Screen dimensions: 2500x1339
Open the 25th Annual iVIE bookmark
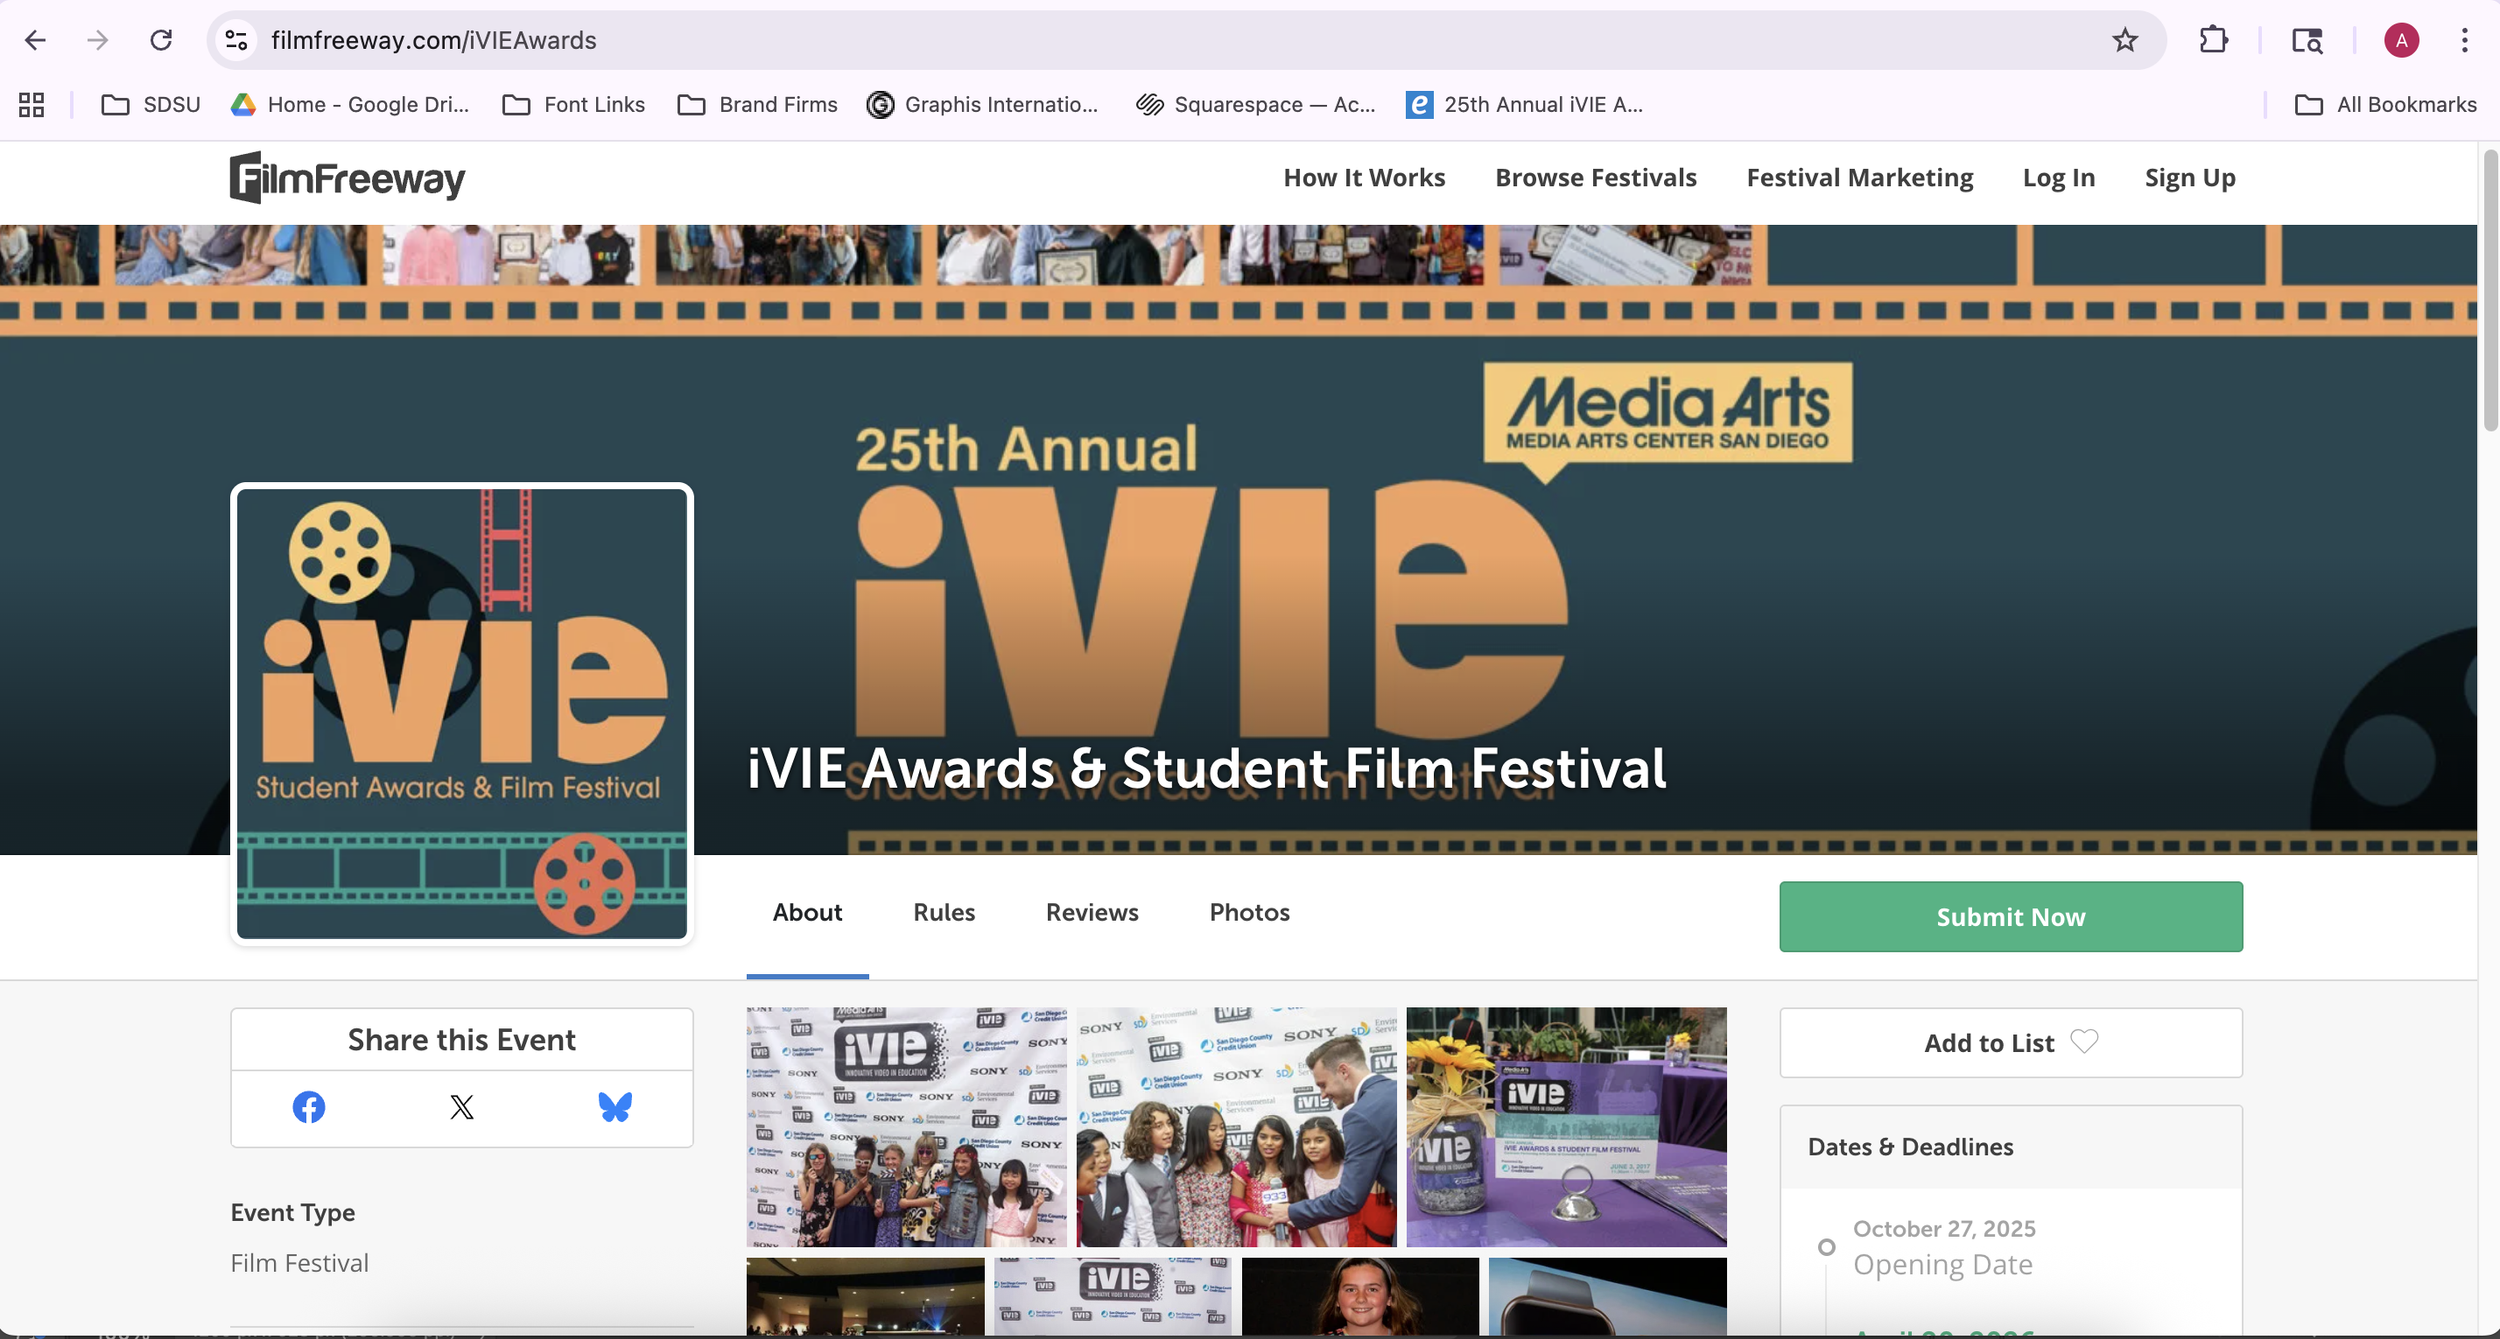point(1525,105)
